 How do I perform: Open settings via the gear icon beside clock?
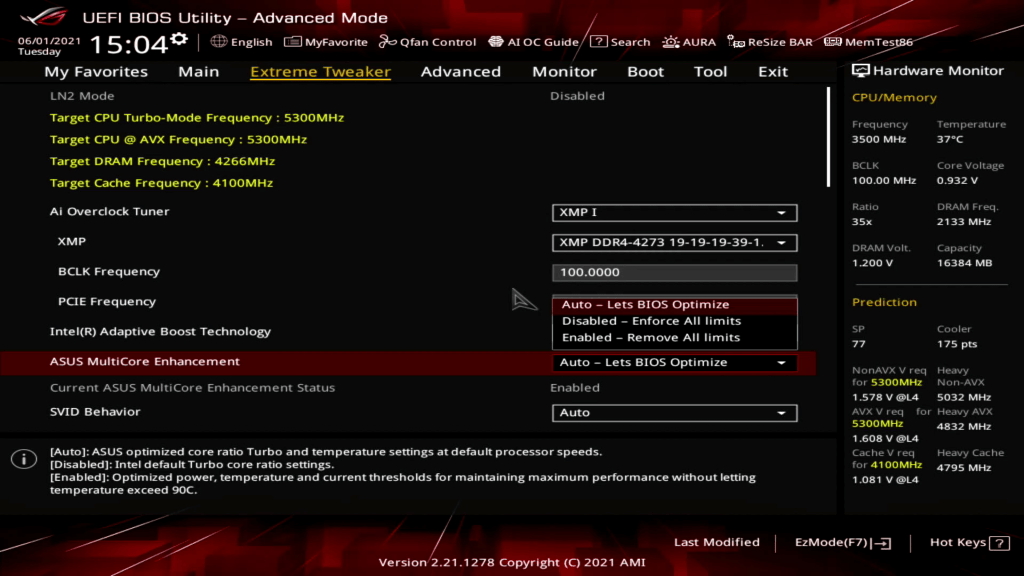point(179,40)
